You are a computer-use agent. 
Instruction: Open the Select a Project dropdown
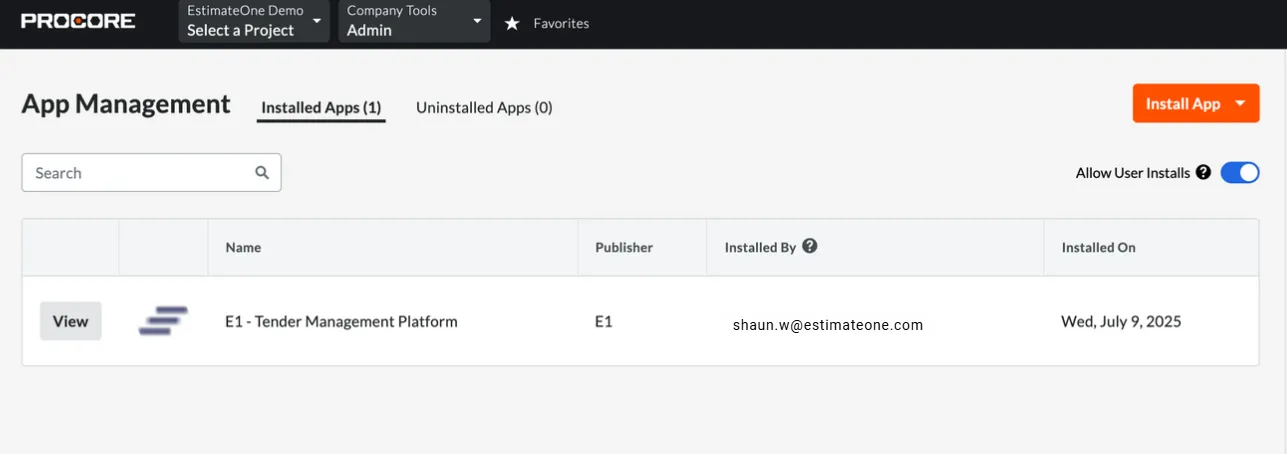254,21
